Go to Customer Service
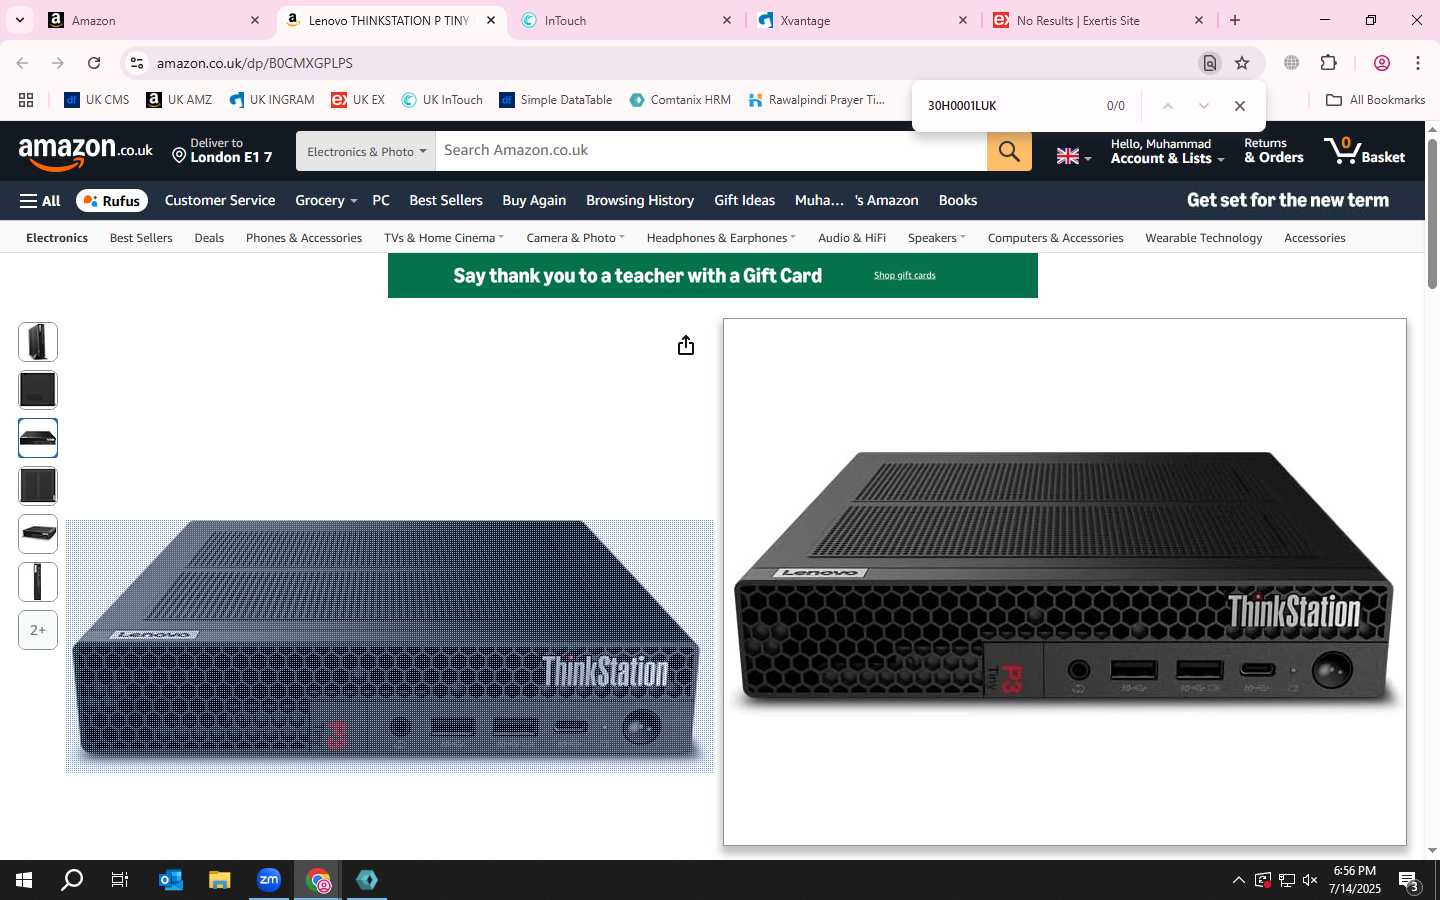This screenshot has height=900, width=1440. click(x=220, y=200)
